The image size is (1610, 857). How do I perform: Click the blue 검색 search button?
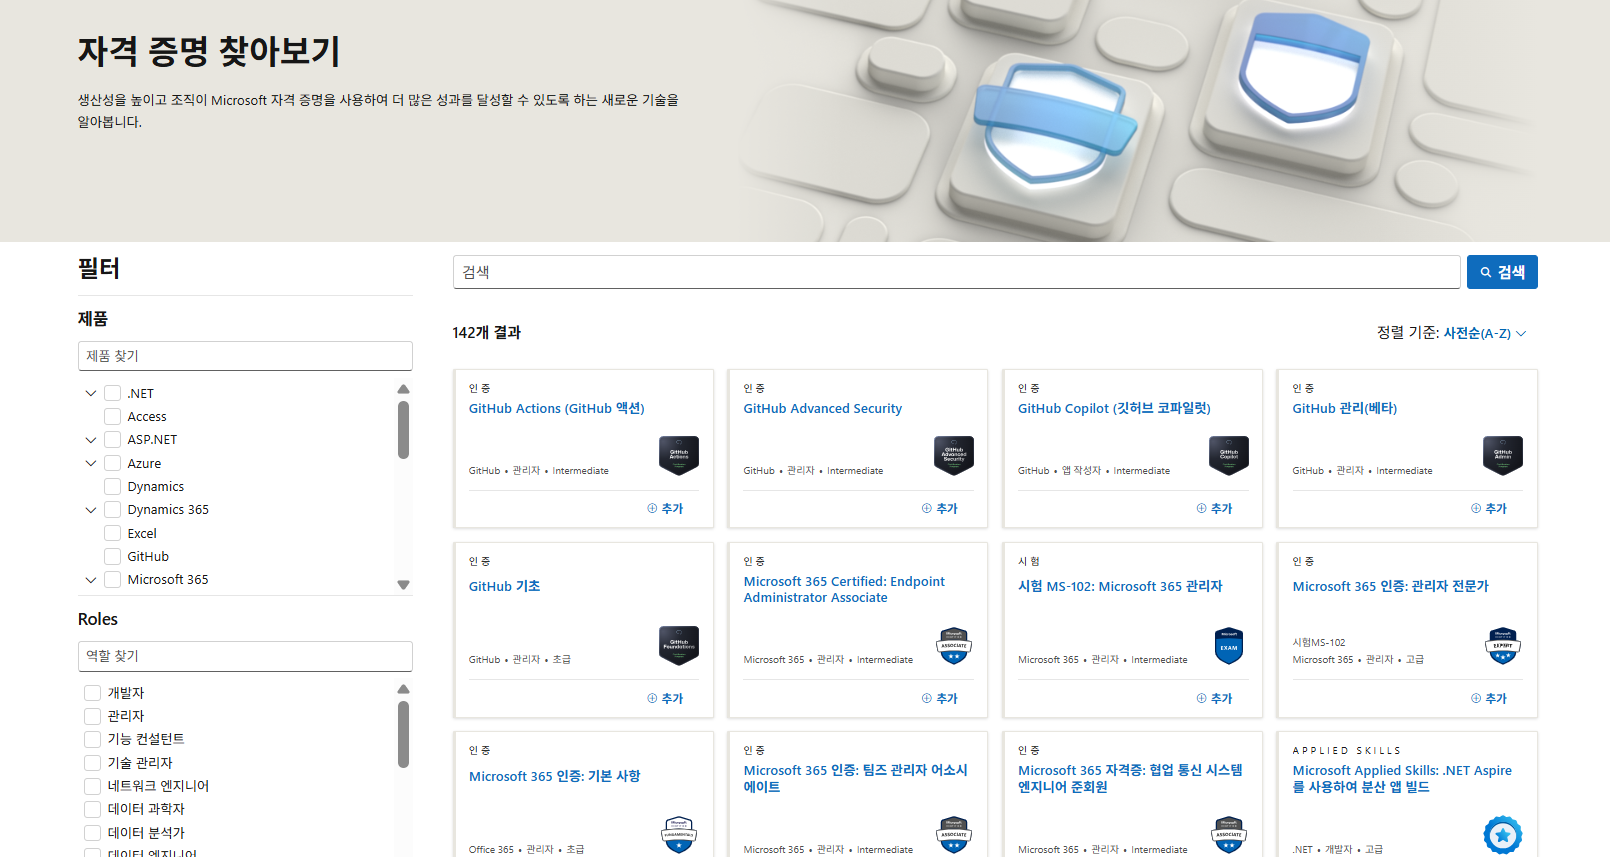point(1502,272)
